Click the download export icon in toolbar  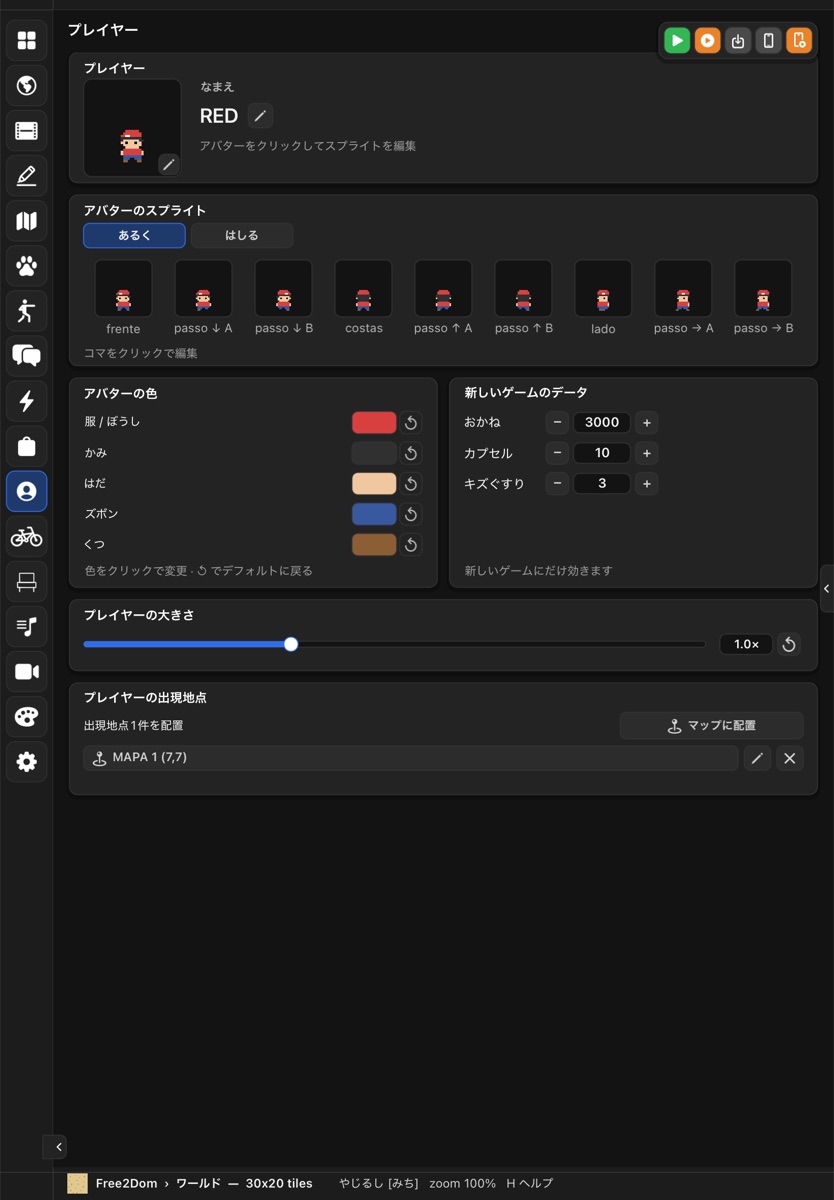point(738,41)
